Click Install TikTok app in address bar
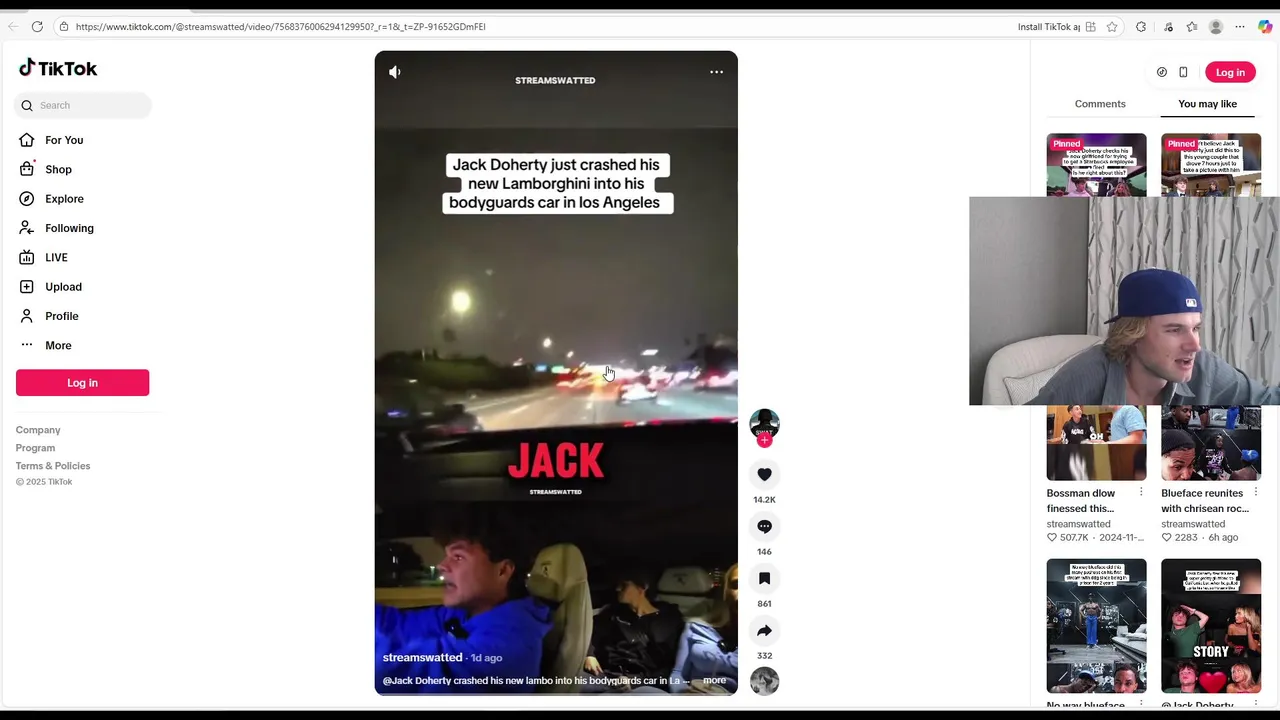The height and width of the screenshot is (720, 1280). pyautogui.click(x=1048, y=27)
